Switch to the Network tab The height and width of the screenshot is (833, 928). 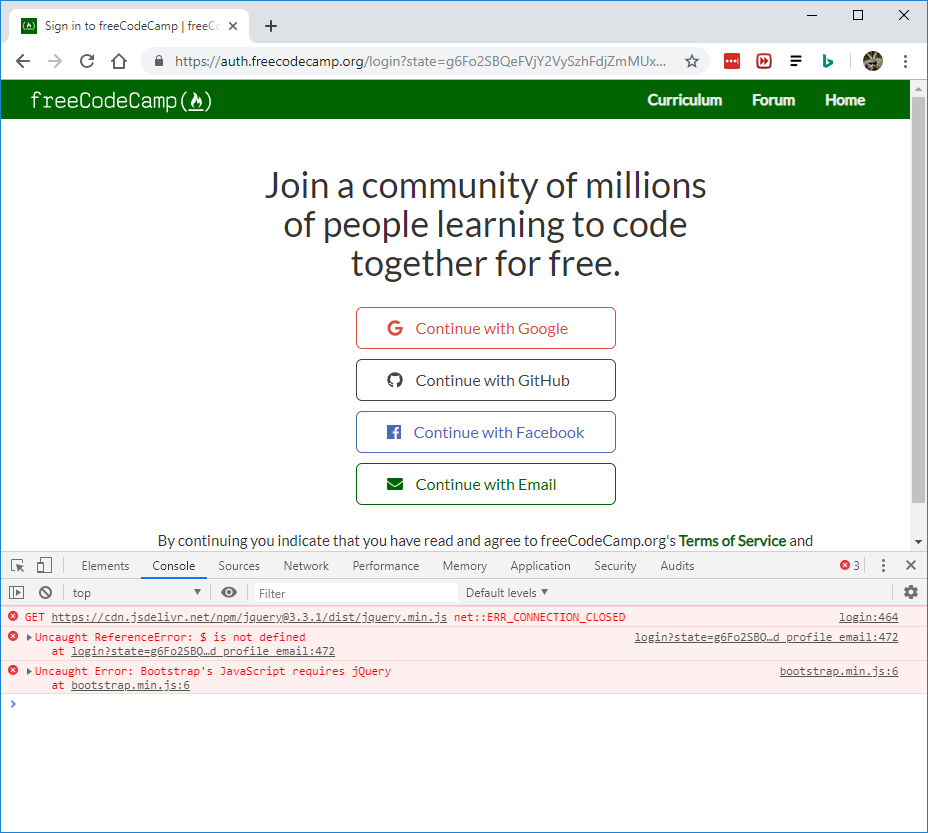(x=305, y=566)
